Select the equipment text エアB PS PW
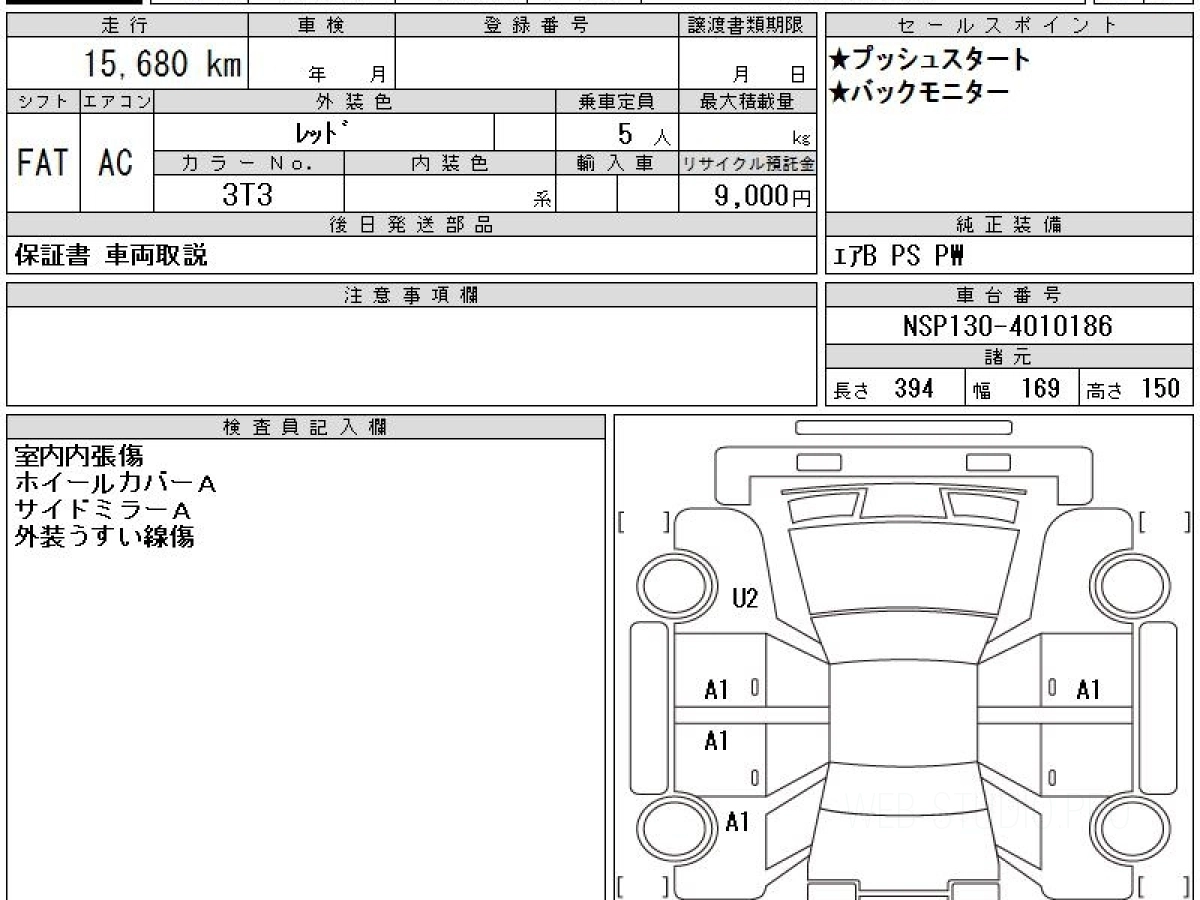1200x900 pixels. pyautogui.click(x=898, y=257)
